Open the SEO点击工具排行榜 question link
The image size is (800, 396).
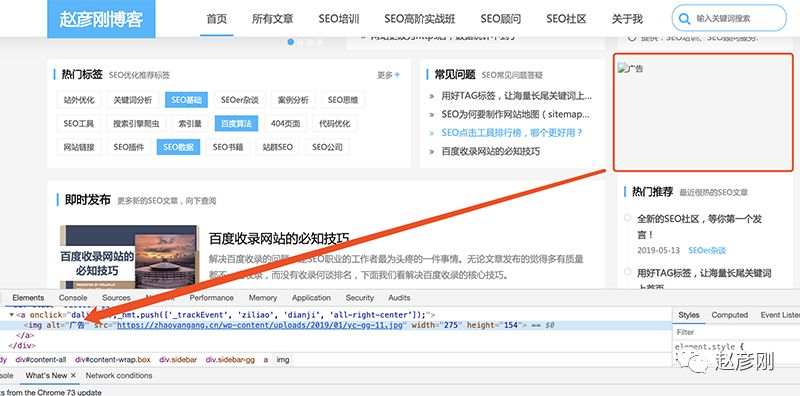[x=512, y=133]
